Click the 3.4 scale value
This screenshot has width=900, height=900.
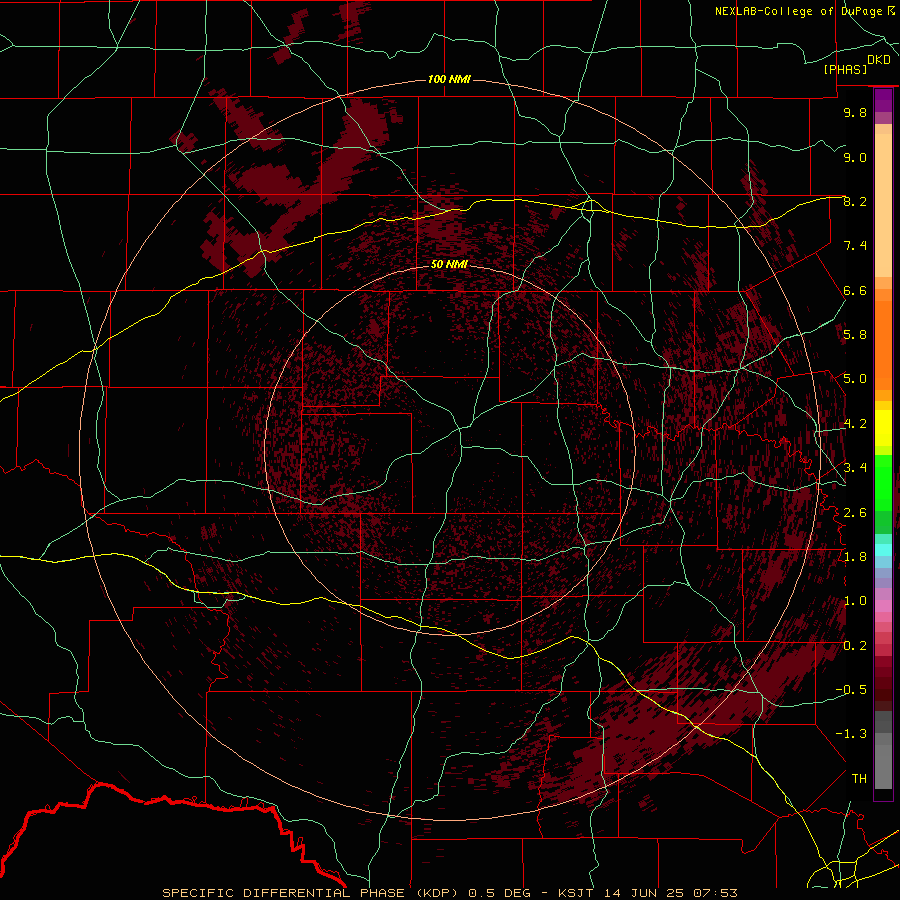855,468
